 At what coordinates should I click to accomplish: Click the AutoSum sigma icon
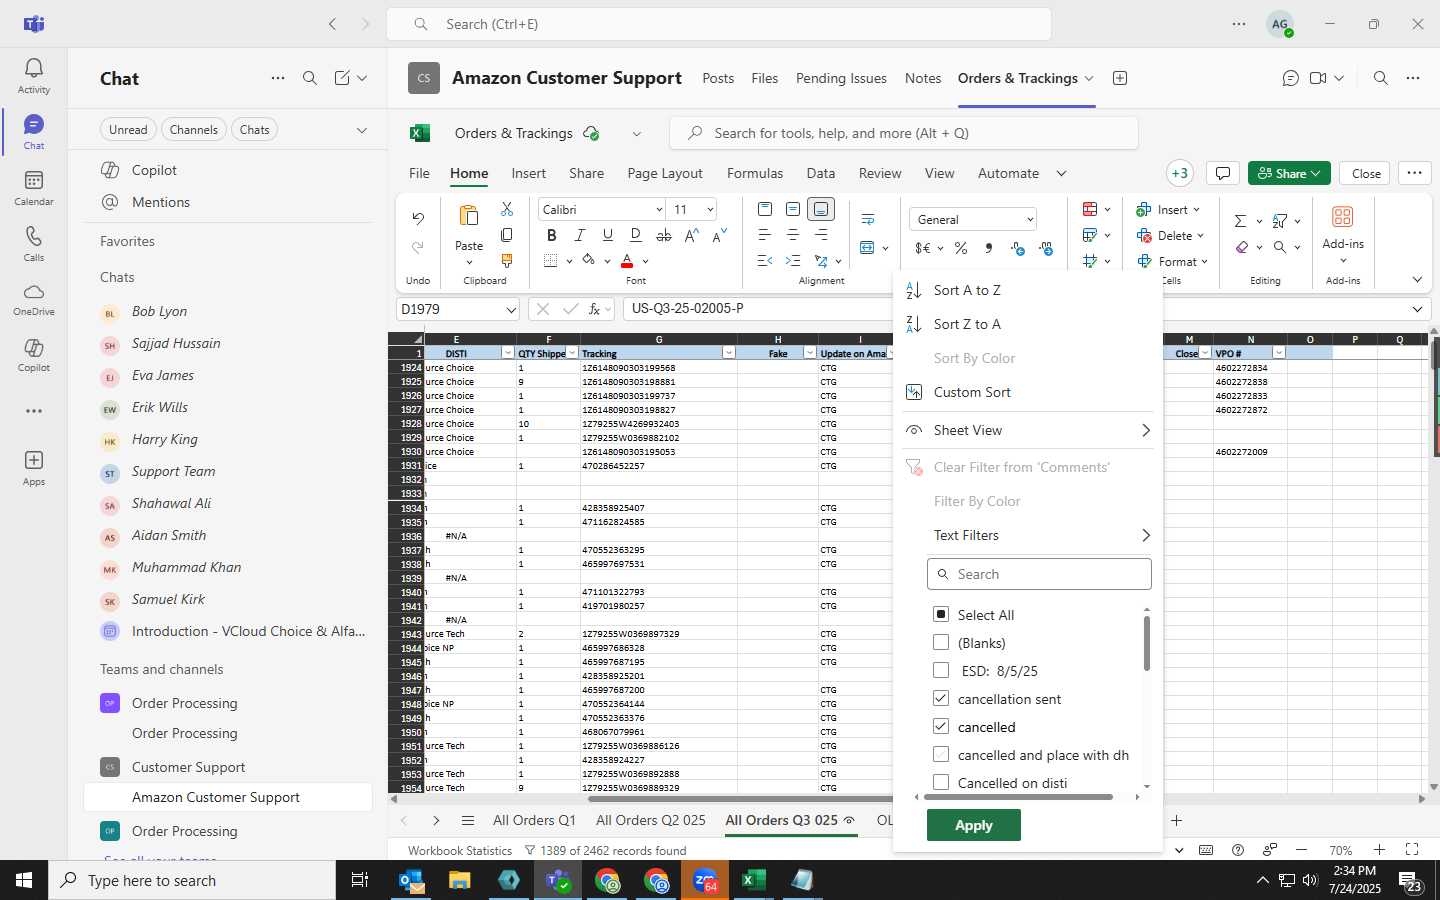click(1240, 221)
